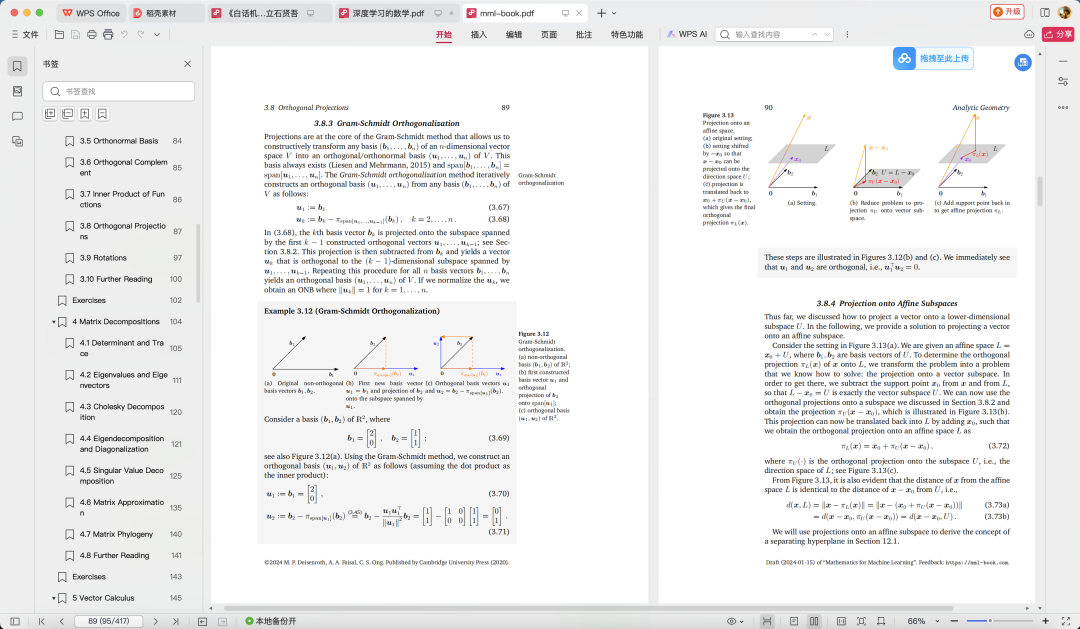
Task: Toggle single page view mode
Action: 793,621
